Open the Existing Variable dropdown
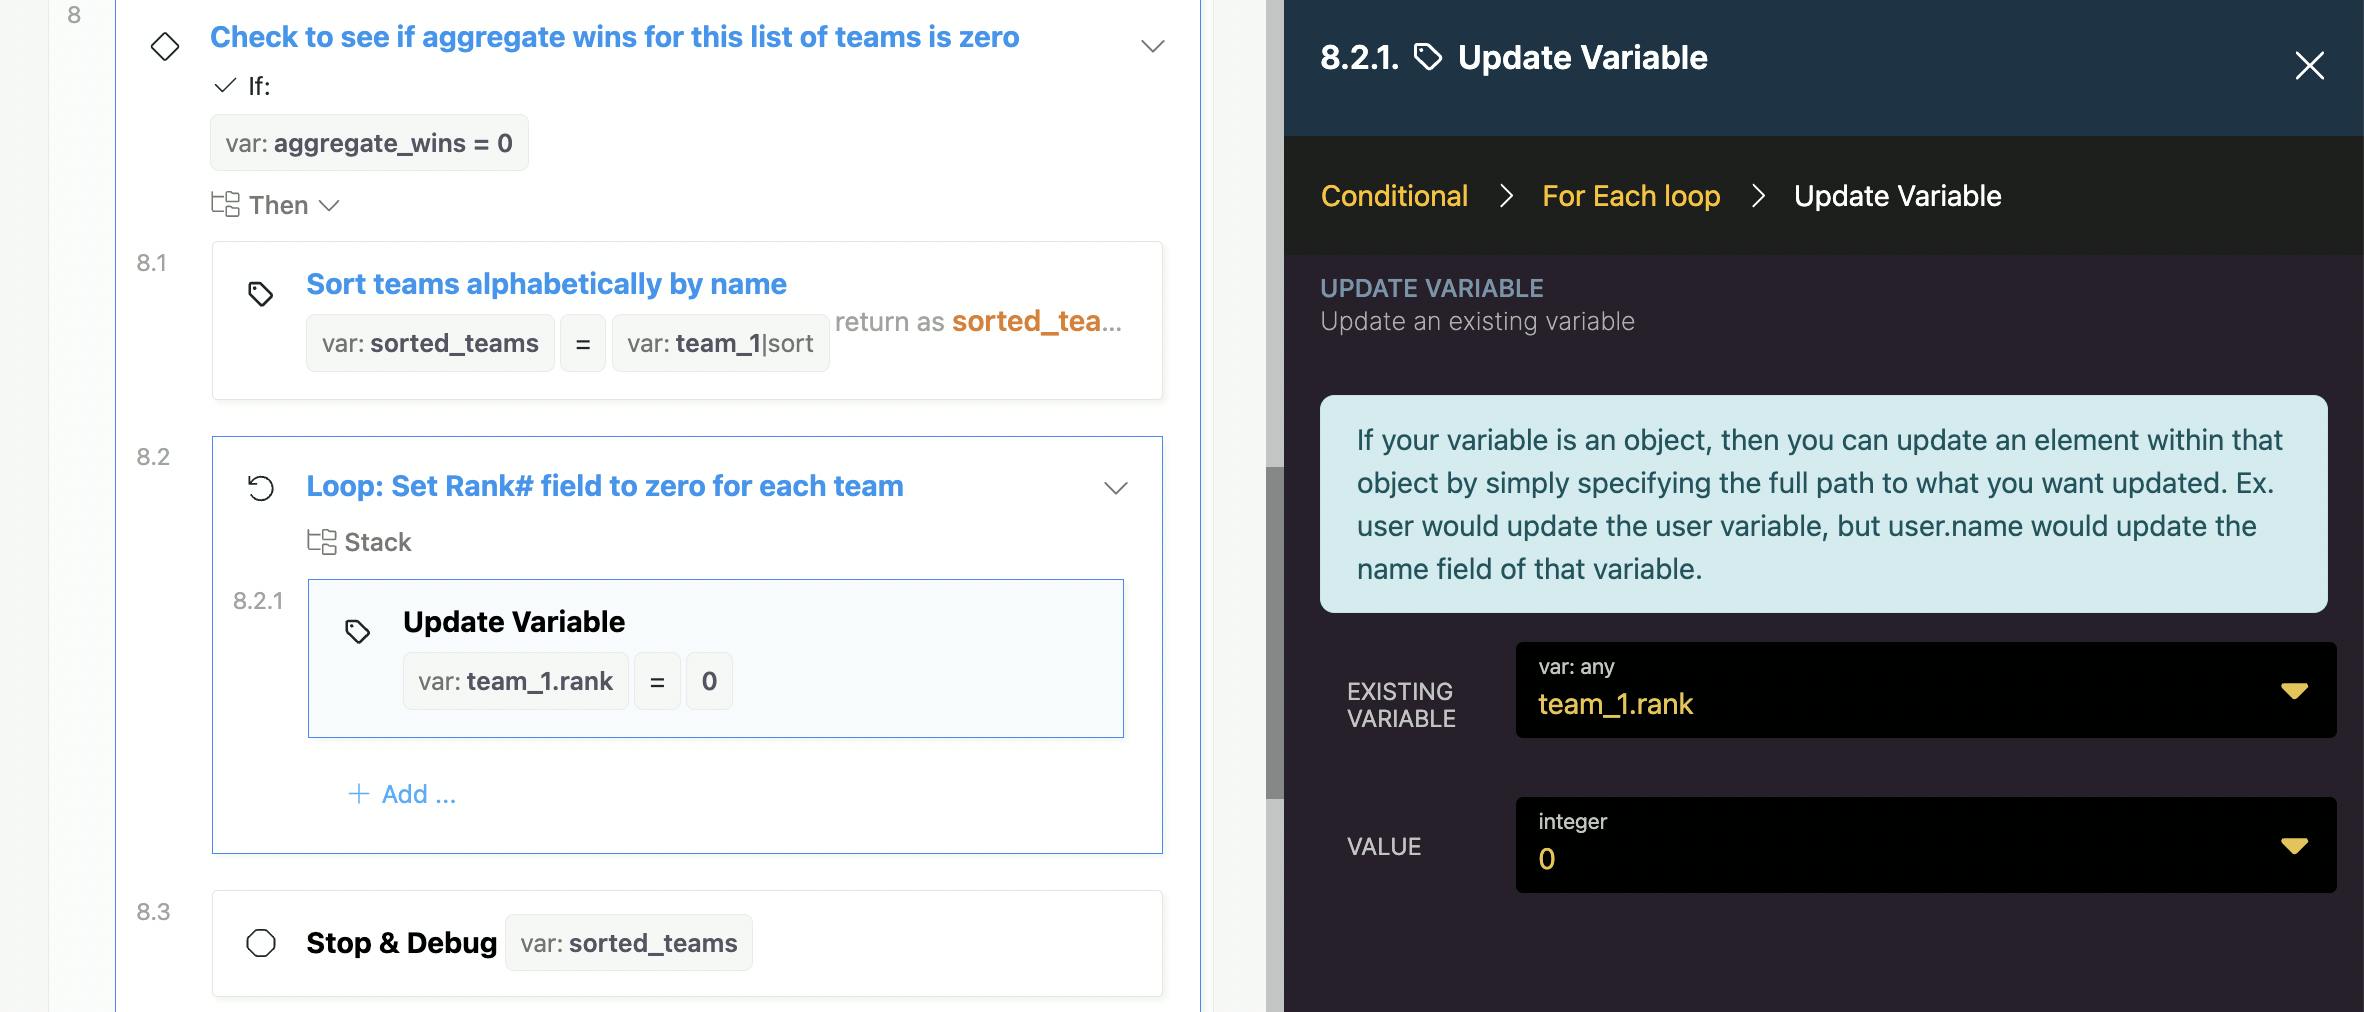2364x1012 pixels. click(x=2293, y=691)
